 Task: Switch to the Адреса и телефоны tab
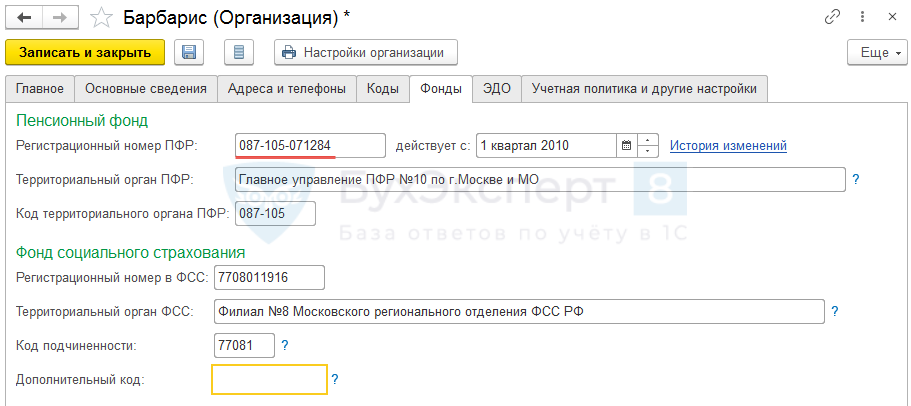[287, 89]
